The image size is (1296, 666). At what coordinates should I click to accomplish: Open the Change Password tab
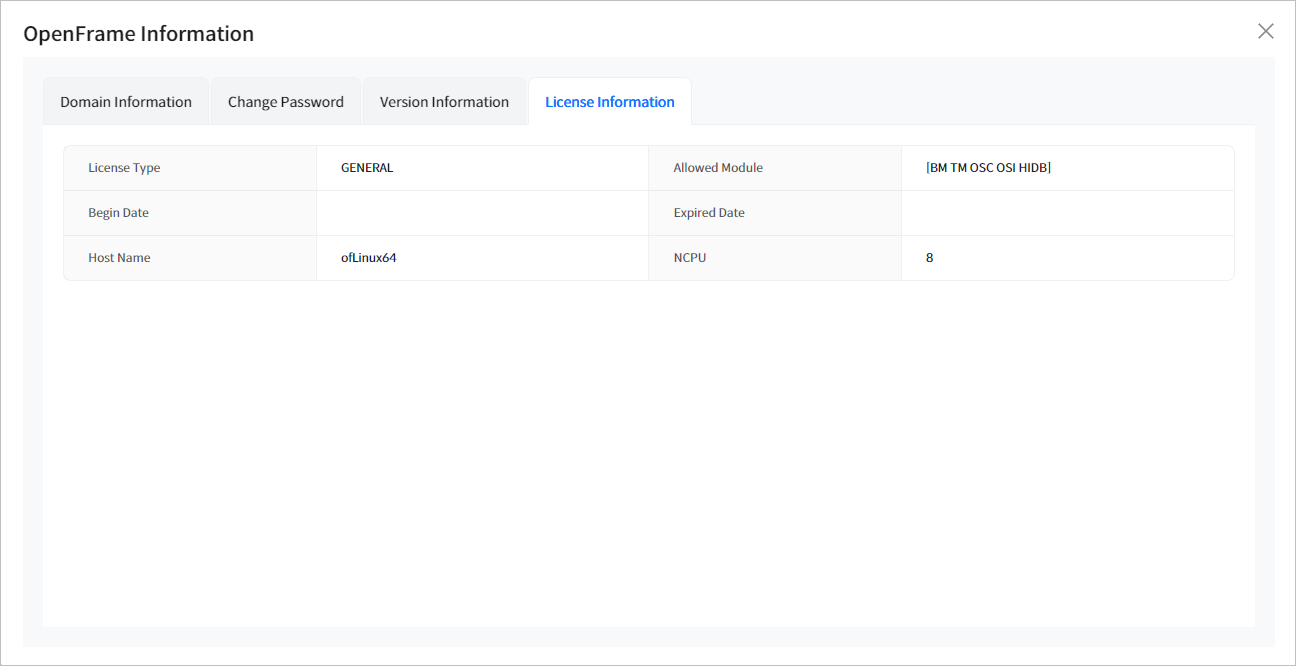pyautogui.click(x=286, y=102)
